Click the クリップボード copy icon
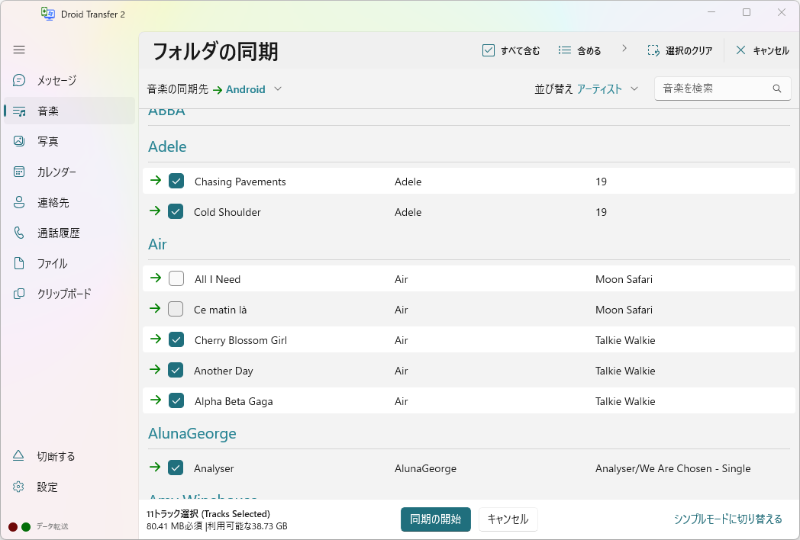 click(19, 293)
